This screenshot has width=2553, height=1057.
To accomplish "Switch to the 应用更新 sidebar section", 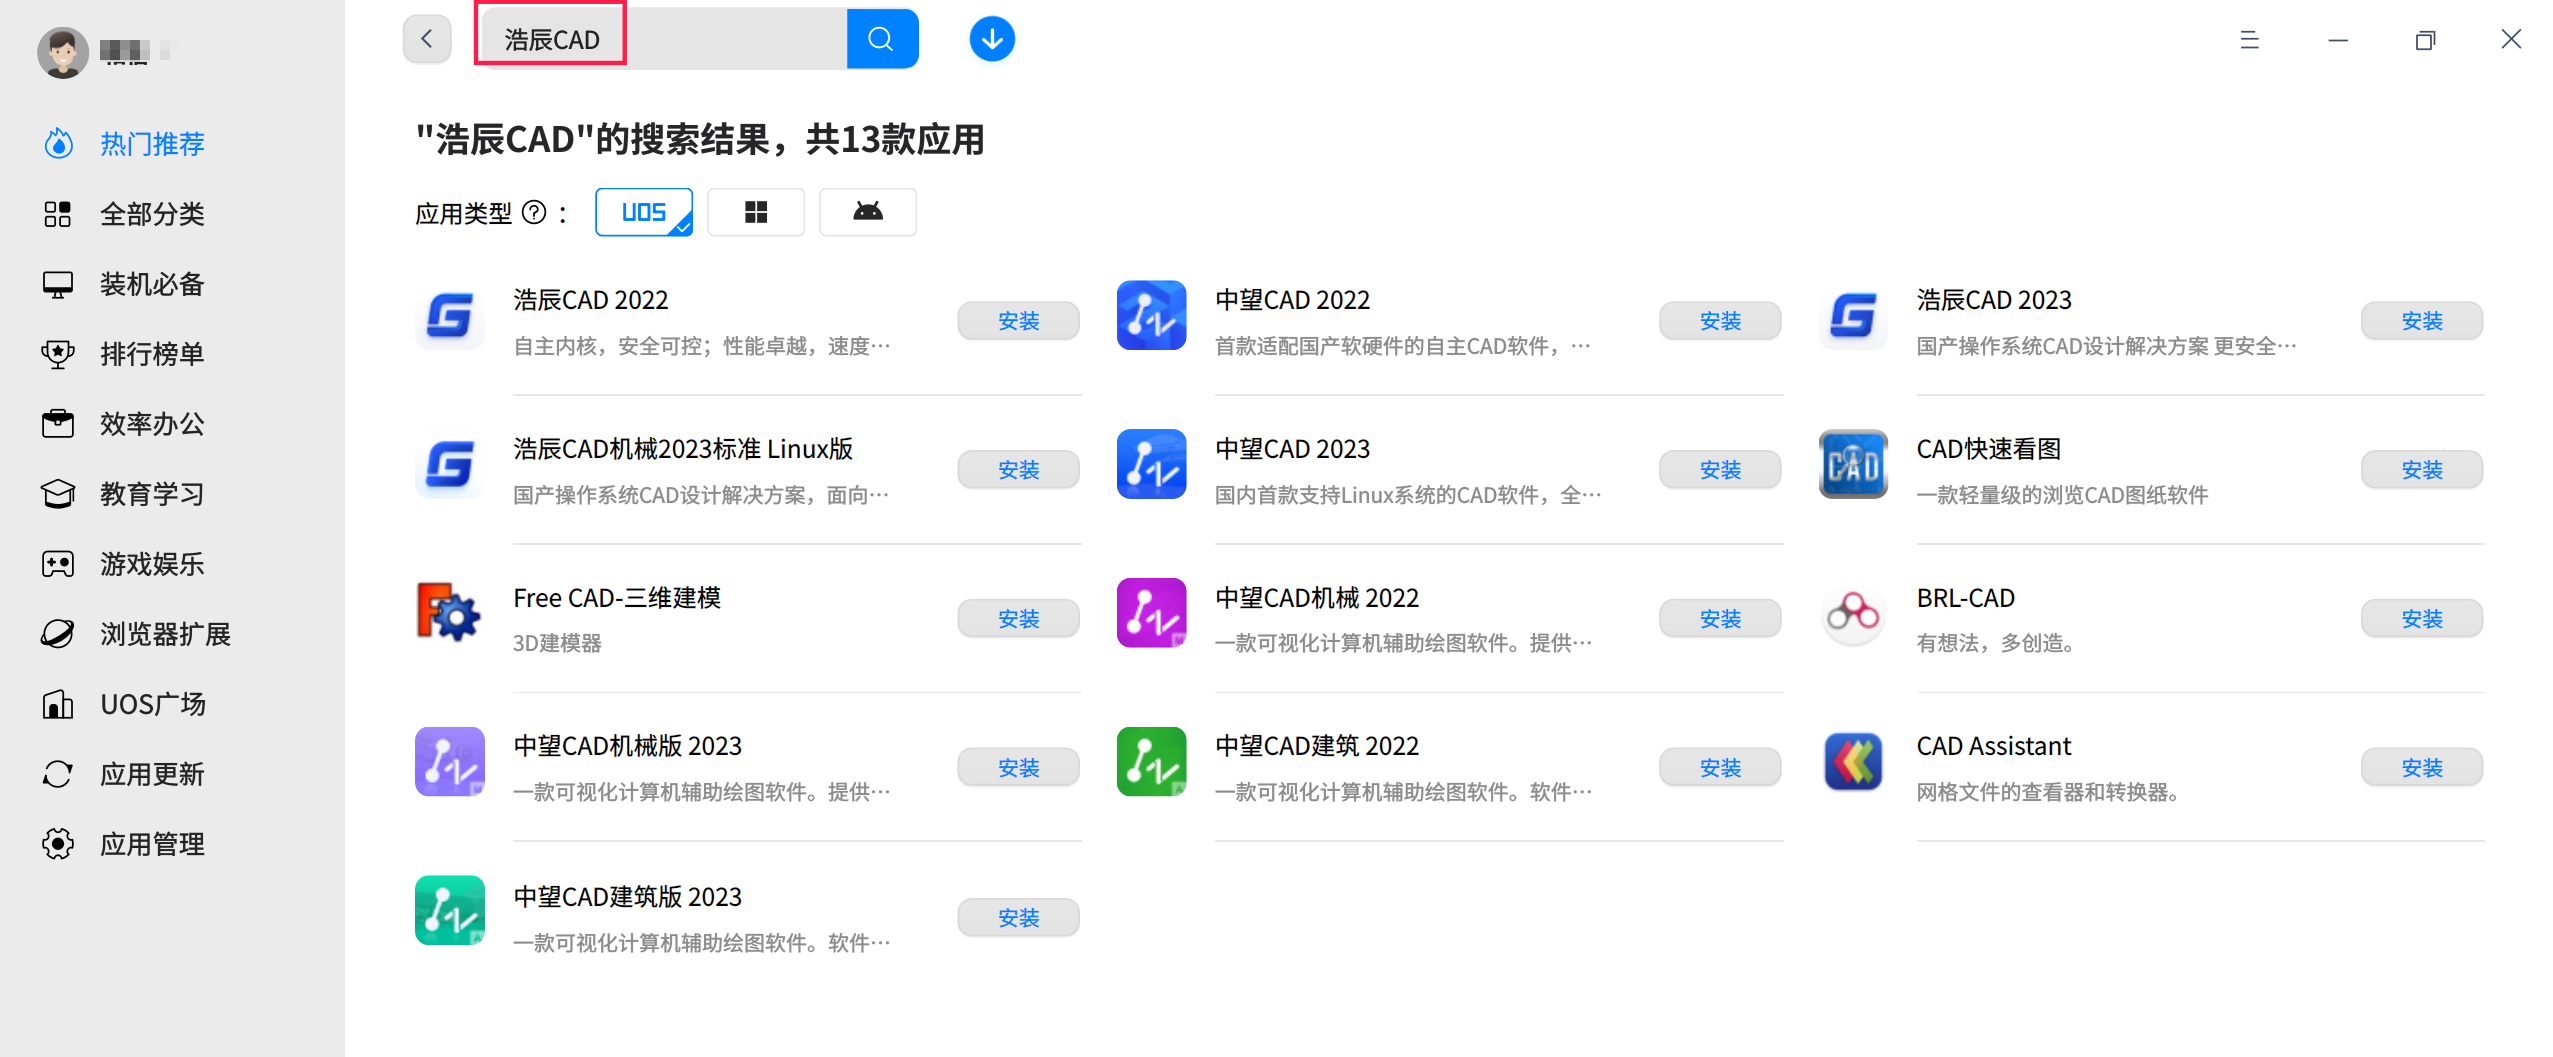I will pos(152,773).
